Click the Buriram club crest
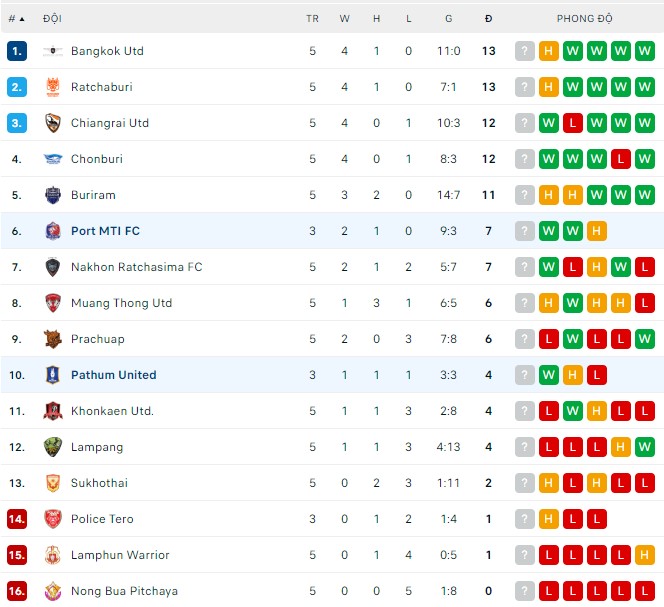664x607 pixels. [53, 195]
